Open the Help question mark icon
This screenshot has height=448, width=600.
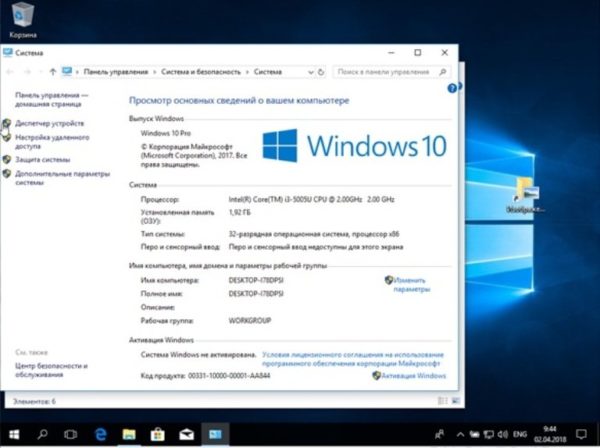[452, 88]
